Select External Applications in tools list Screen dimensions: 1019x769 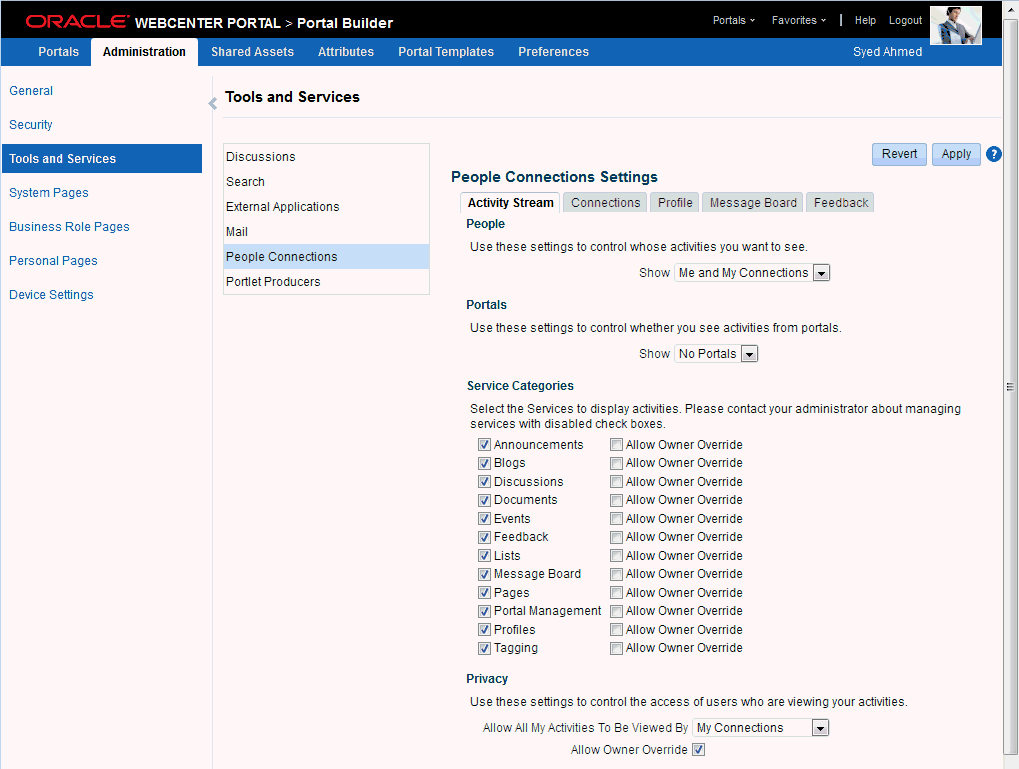[x=326, y=207]
